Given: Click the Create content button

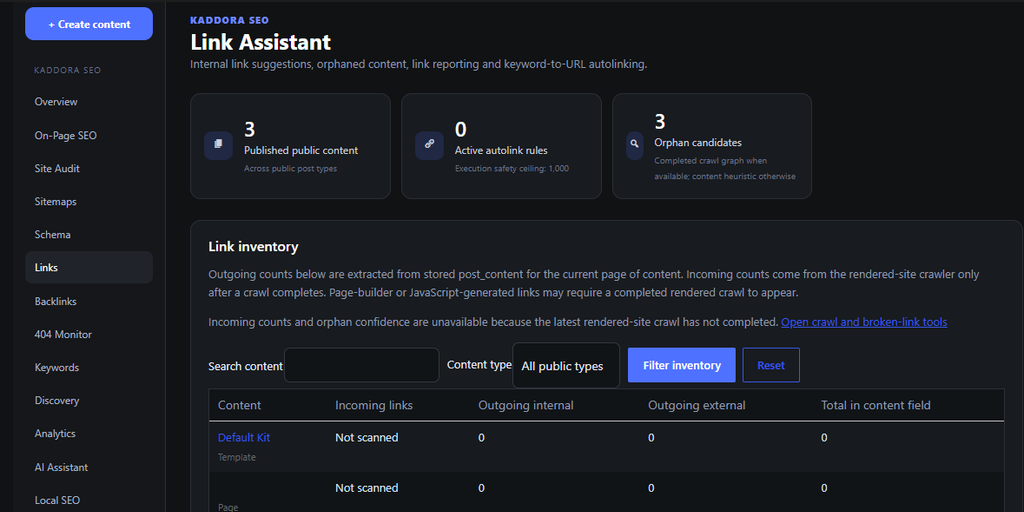Looking at the screenshot, I should pos(89,24).
